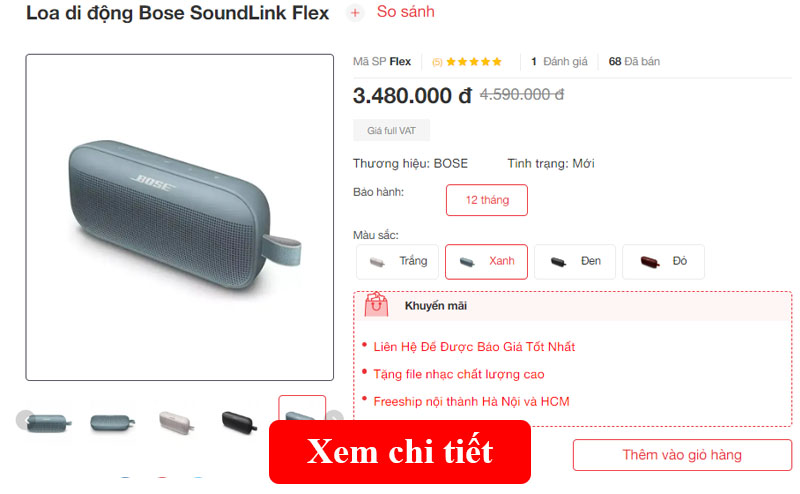
Task: Click the main Bose speaker product image
Action: pos(180,217)
